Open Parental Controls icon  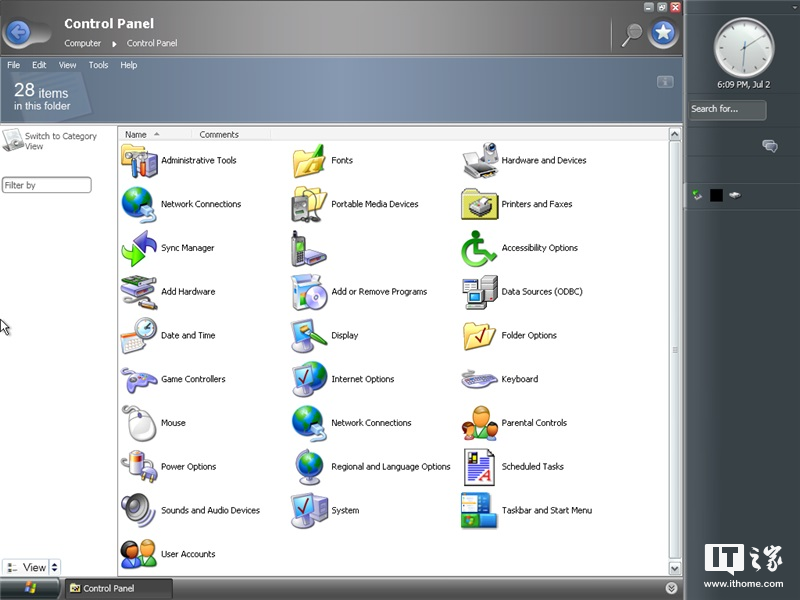pyautogui.click(x=479, y=423)
